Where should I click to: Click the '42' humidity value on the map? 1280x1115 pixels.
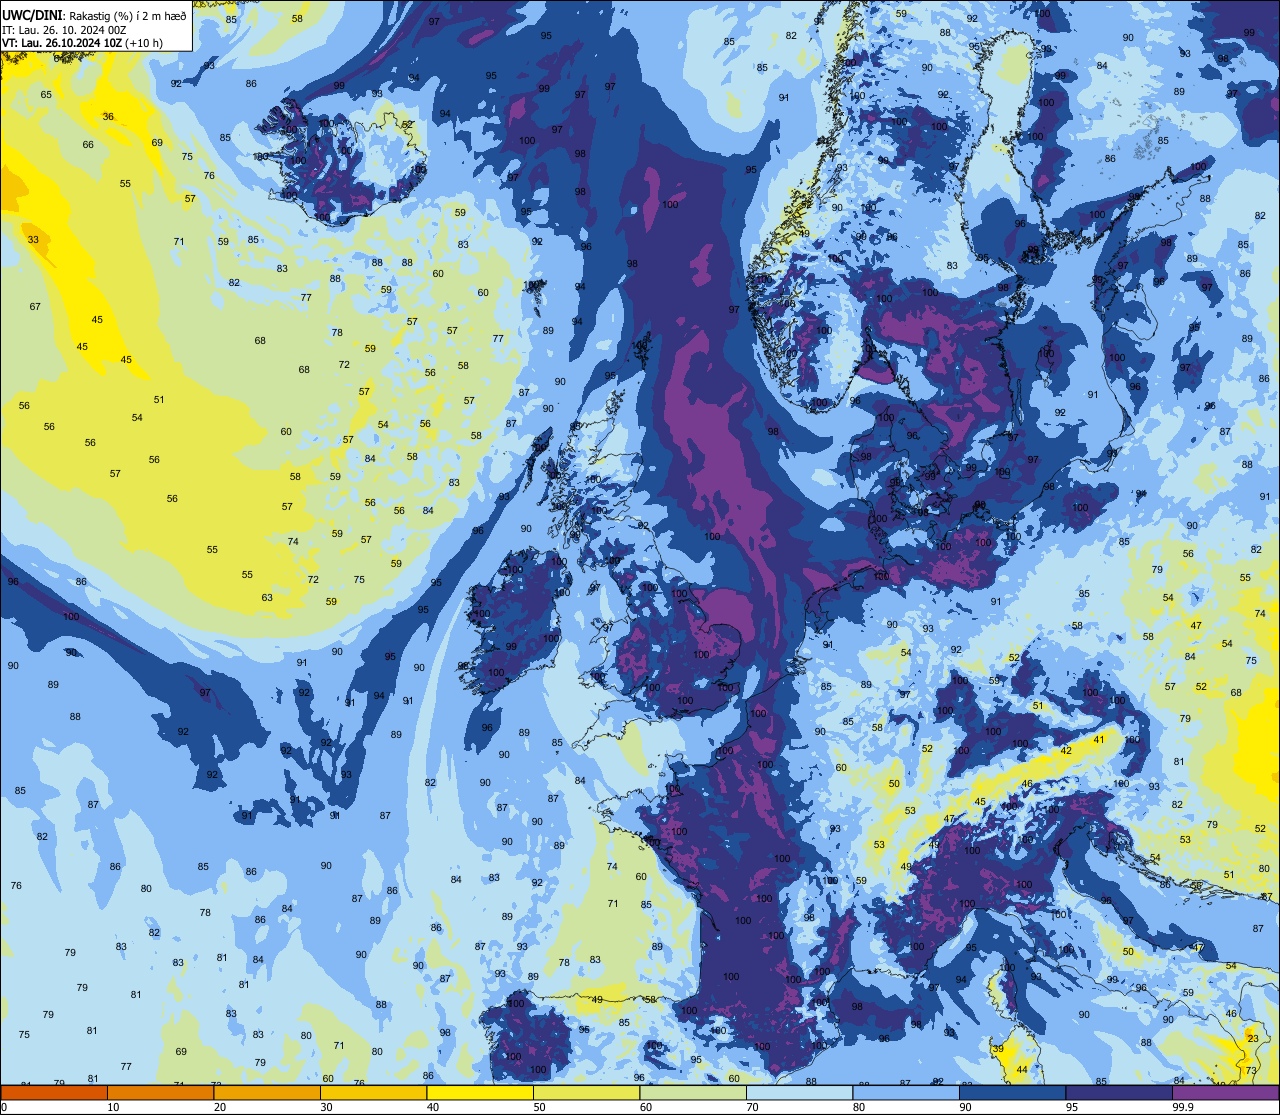click(1066, 750)
